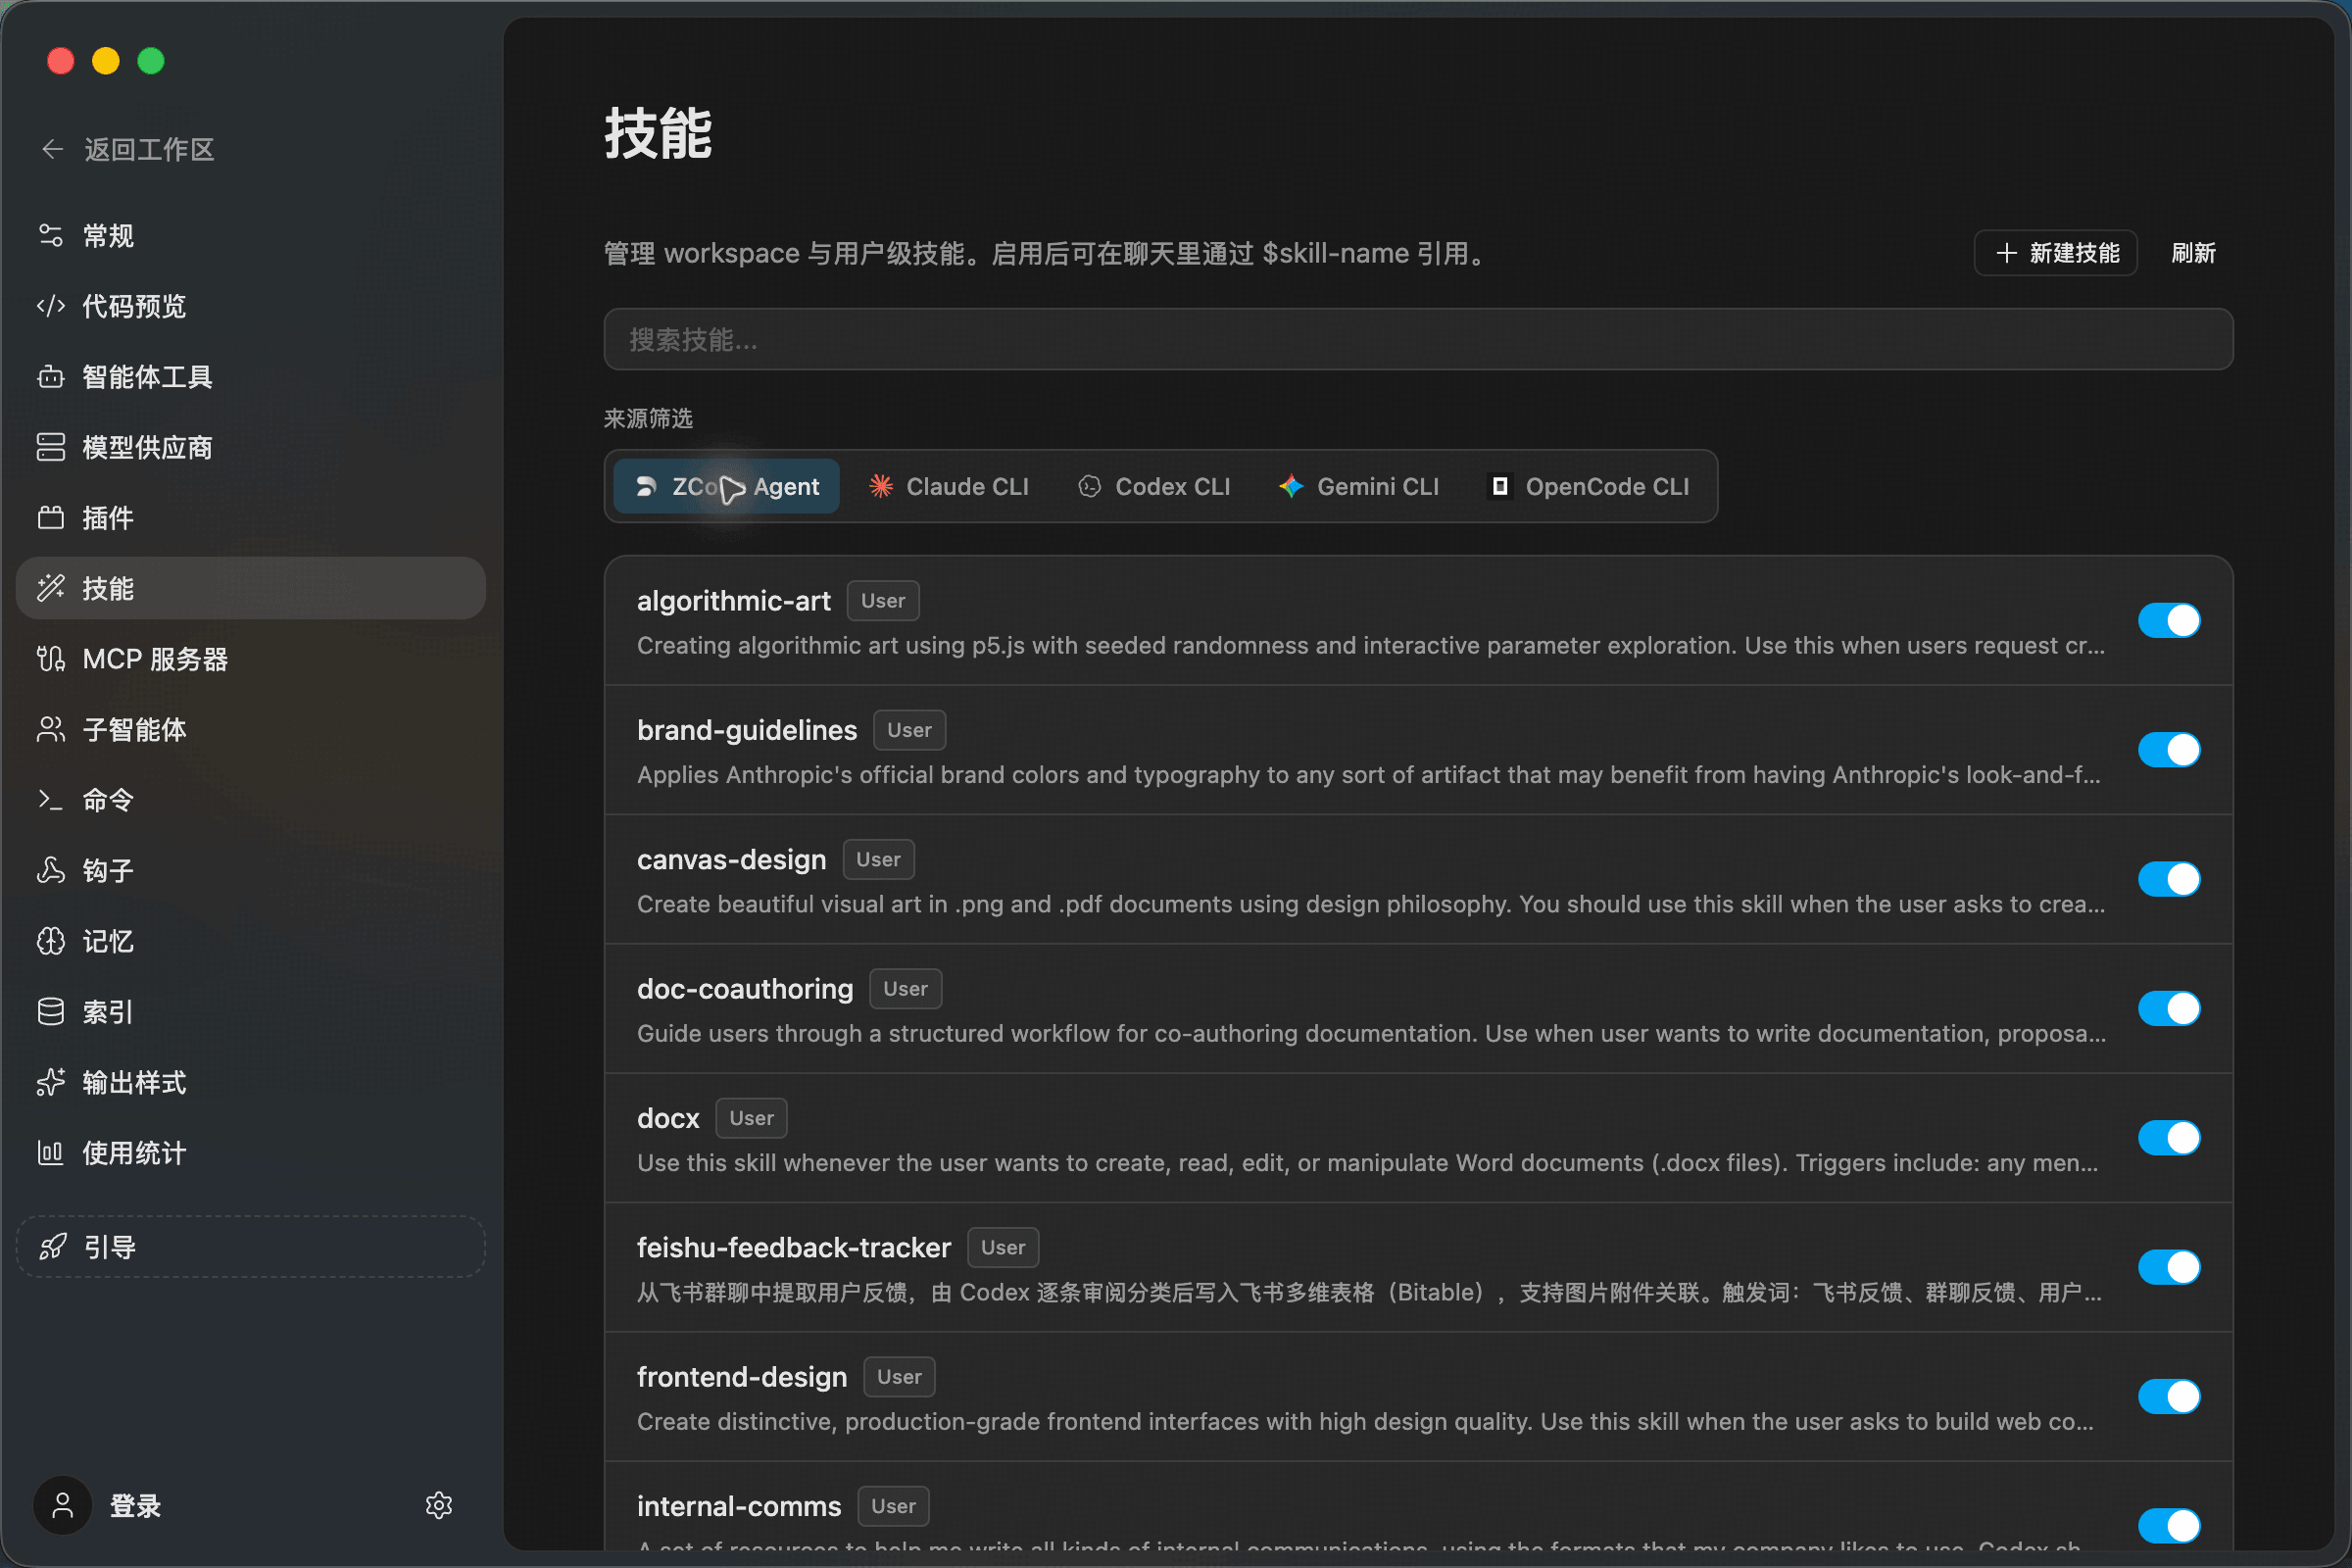Click the Claude CLI asterisk logo icon
Viewport: 2352px width, 1568px height.
point(881,486)
